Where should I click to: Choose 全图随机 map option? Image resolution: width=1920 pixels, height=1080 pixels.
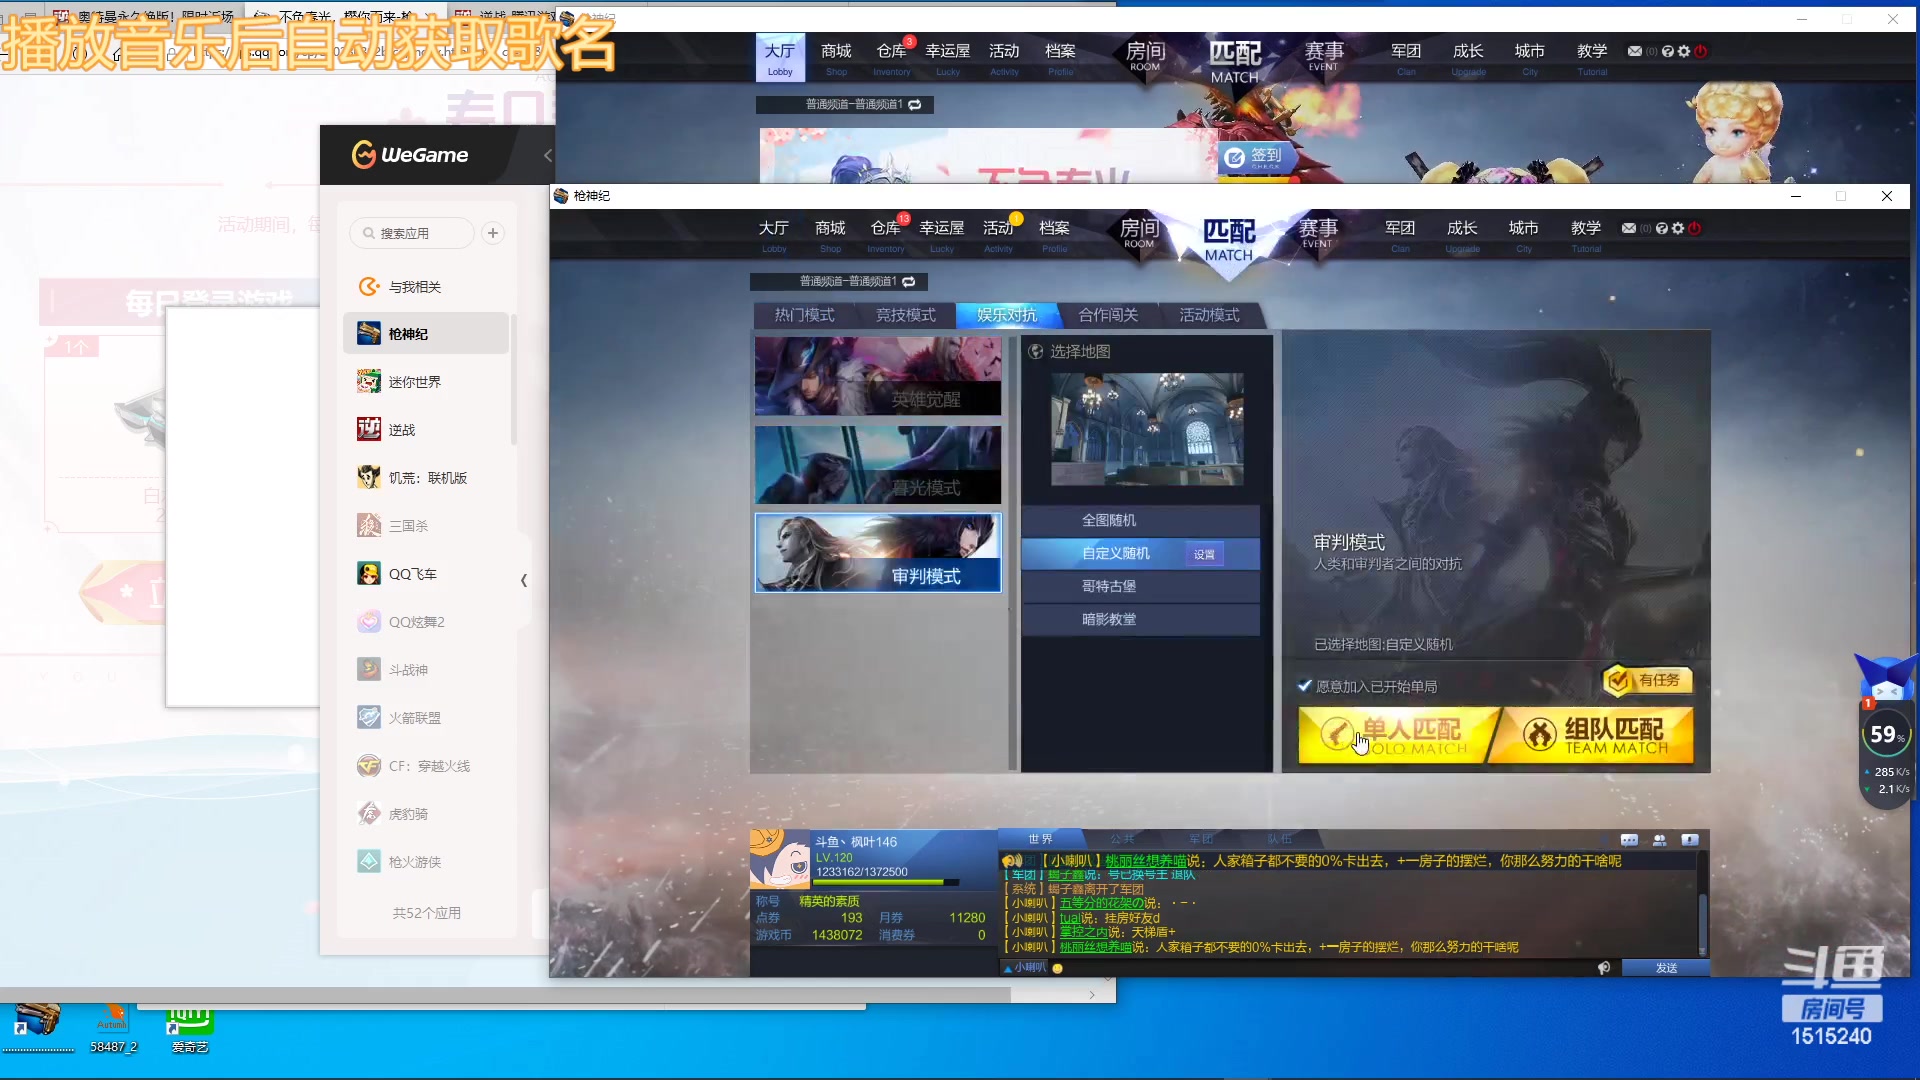1141,520
